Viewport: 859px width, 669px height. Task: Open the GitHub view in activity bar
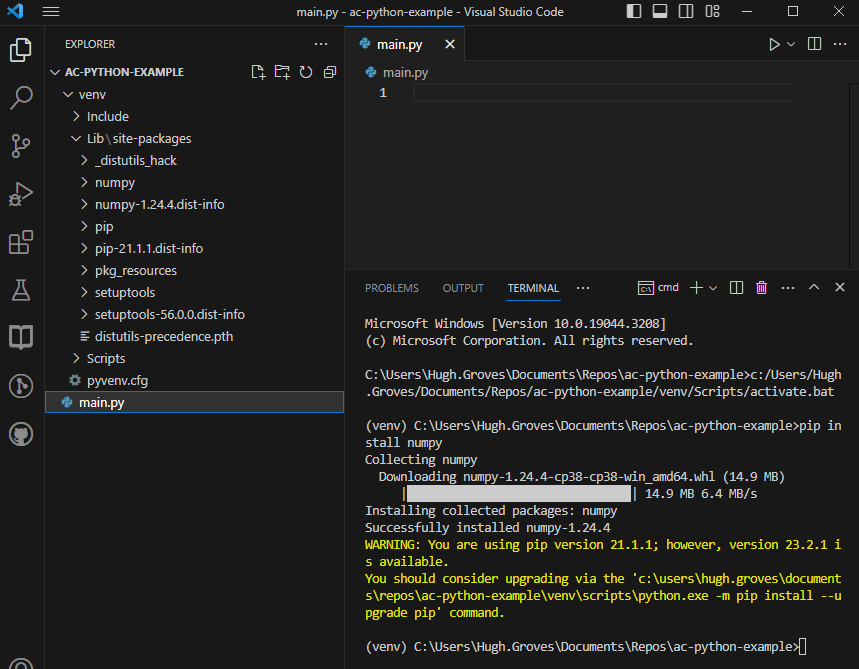click(21, 434)
